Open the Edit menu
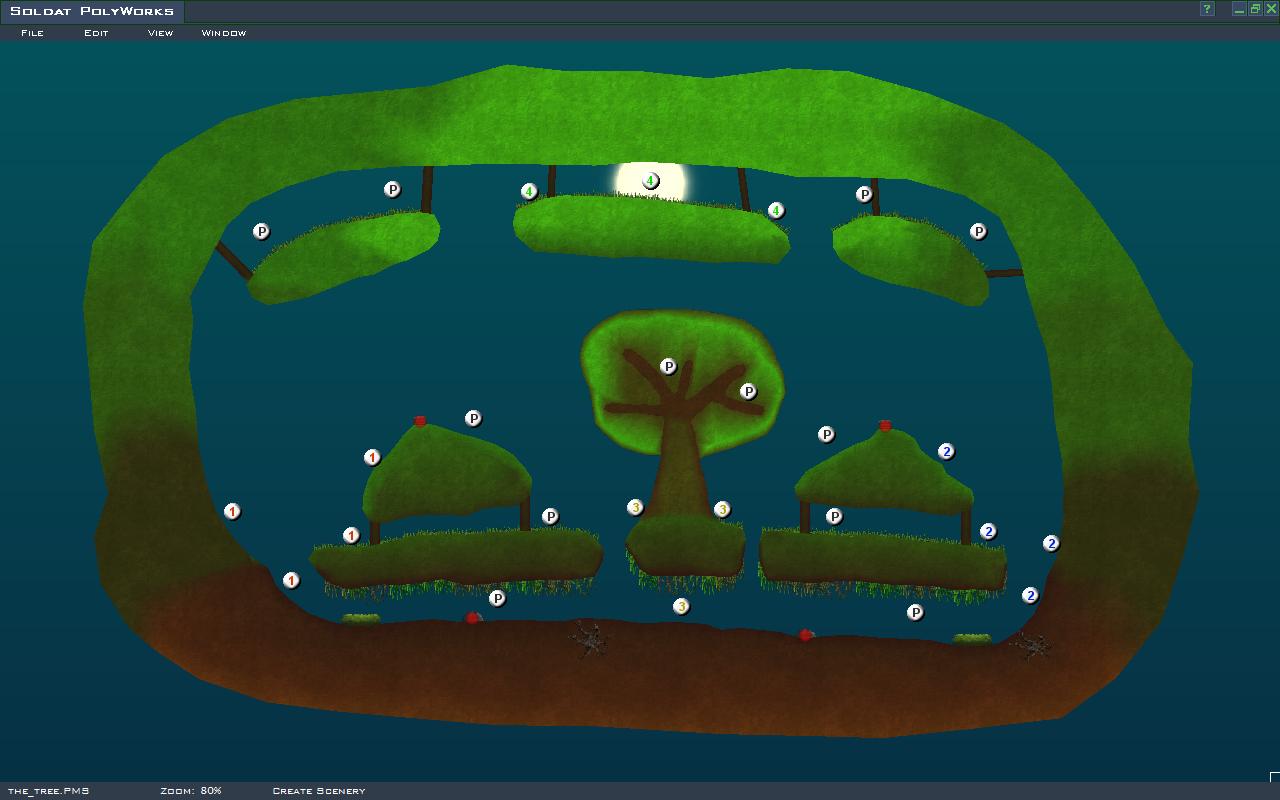Screen dimensions: 1280x800 pos(96,33)
